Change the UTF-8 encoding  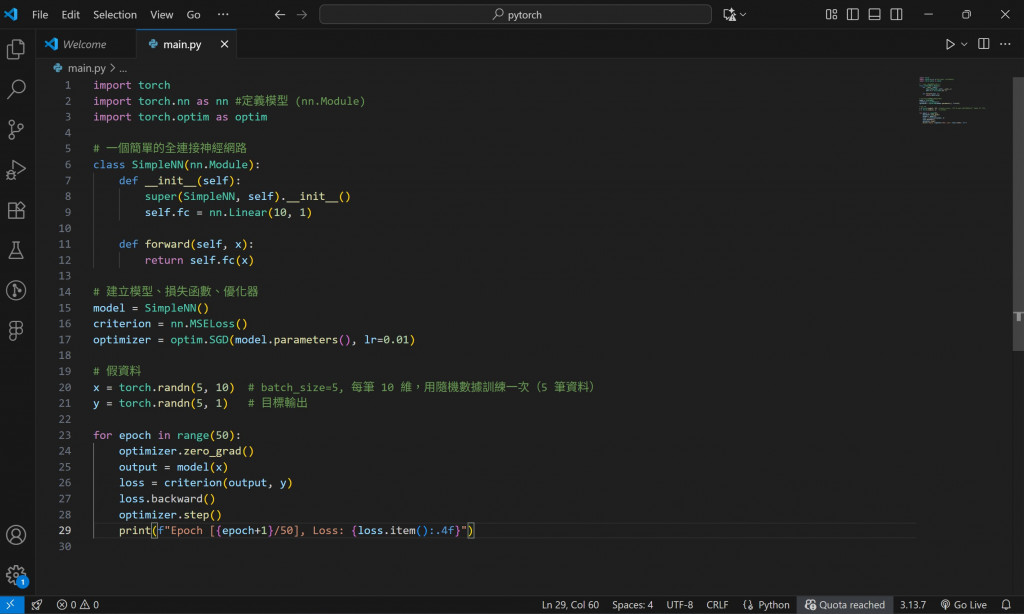(679, 605)
